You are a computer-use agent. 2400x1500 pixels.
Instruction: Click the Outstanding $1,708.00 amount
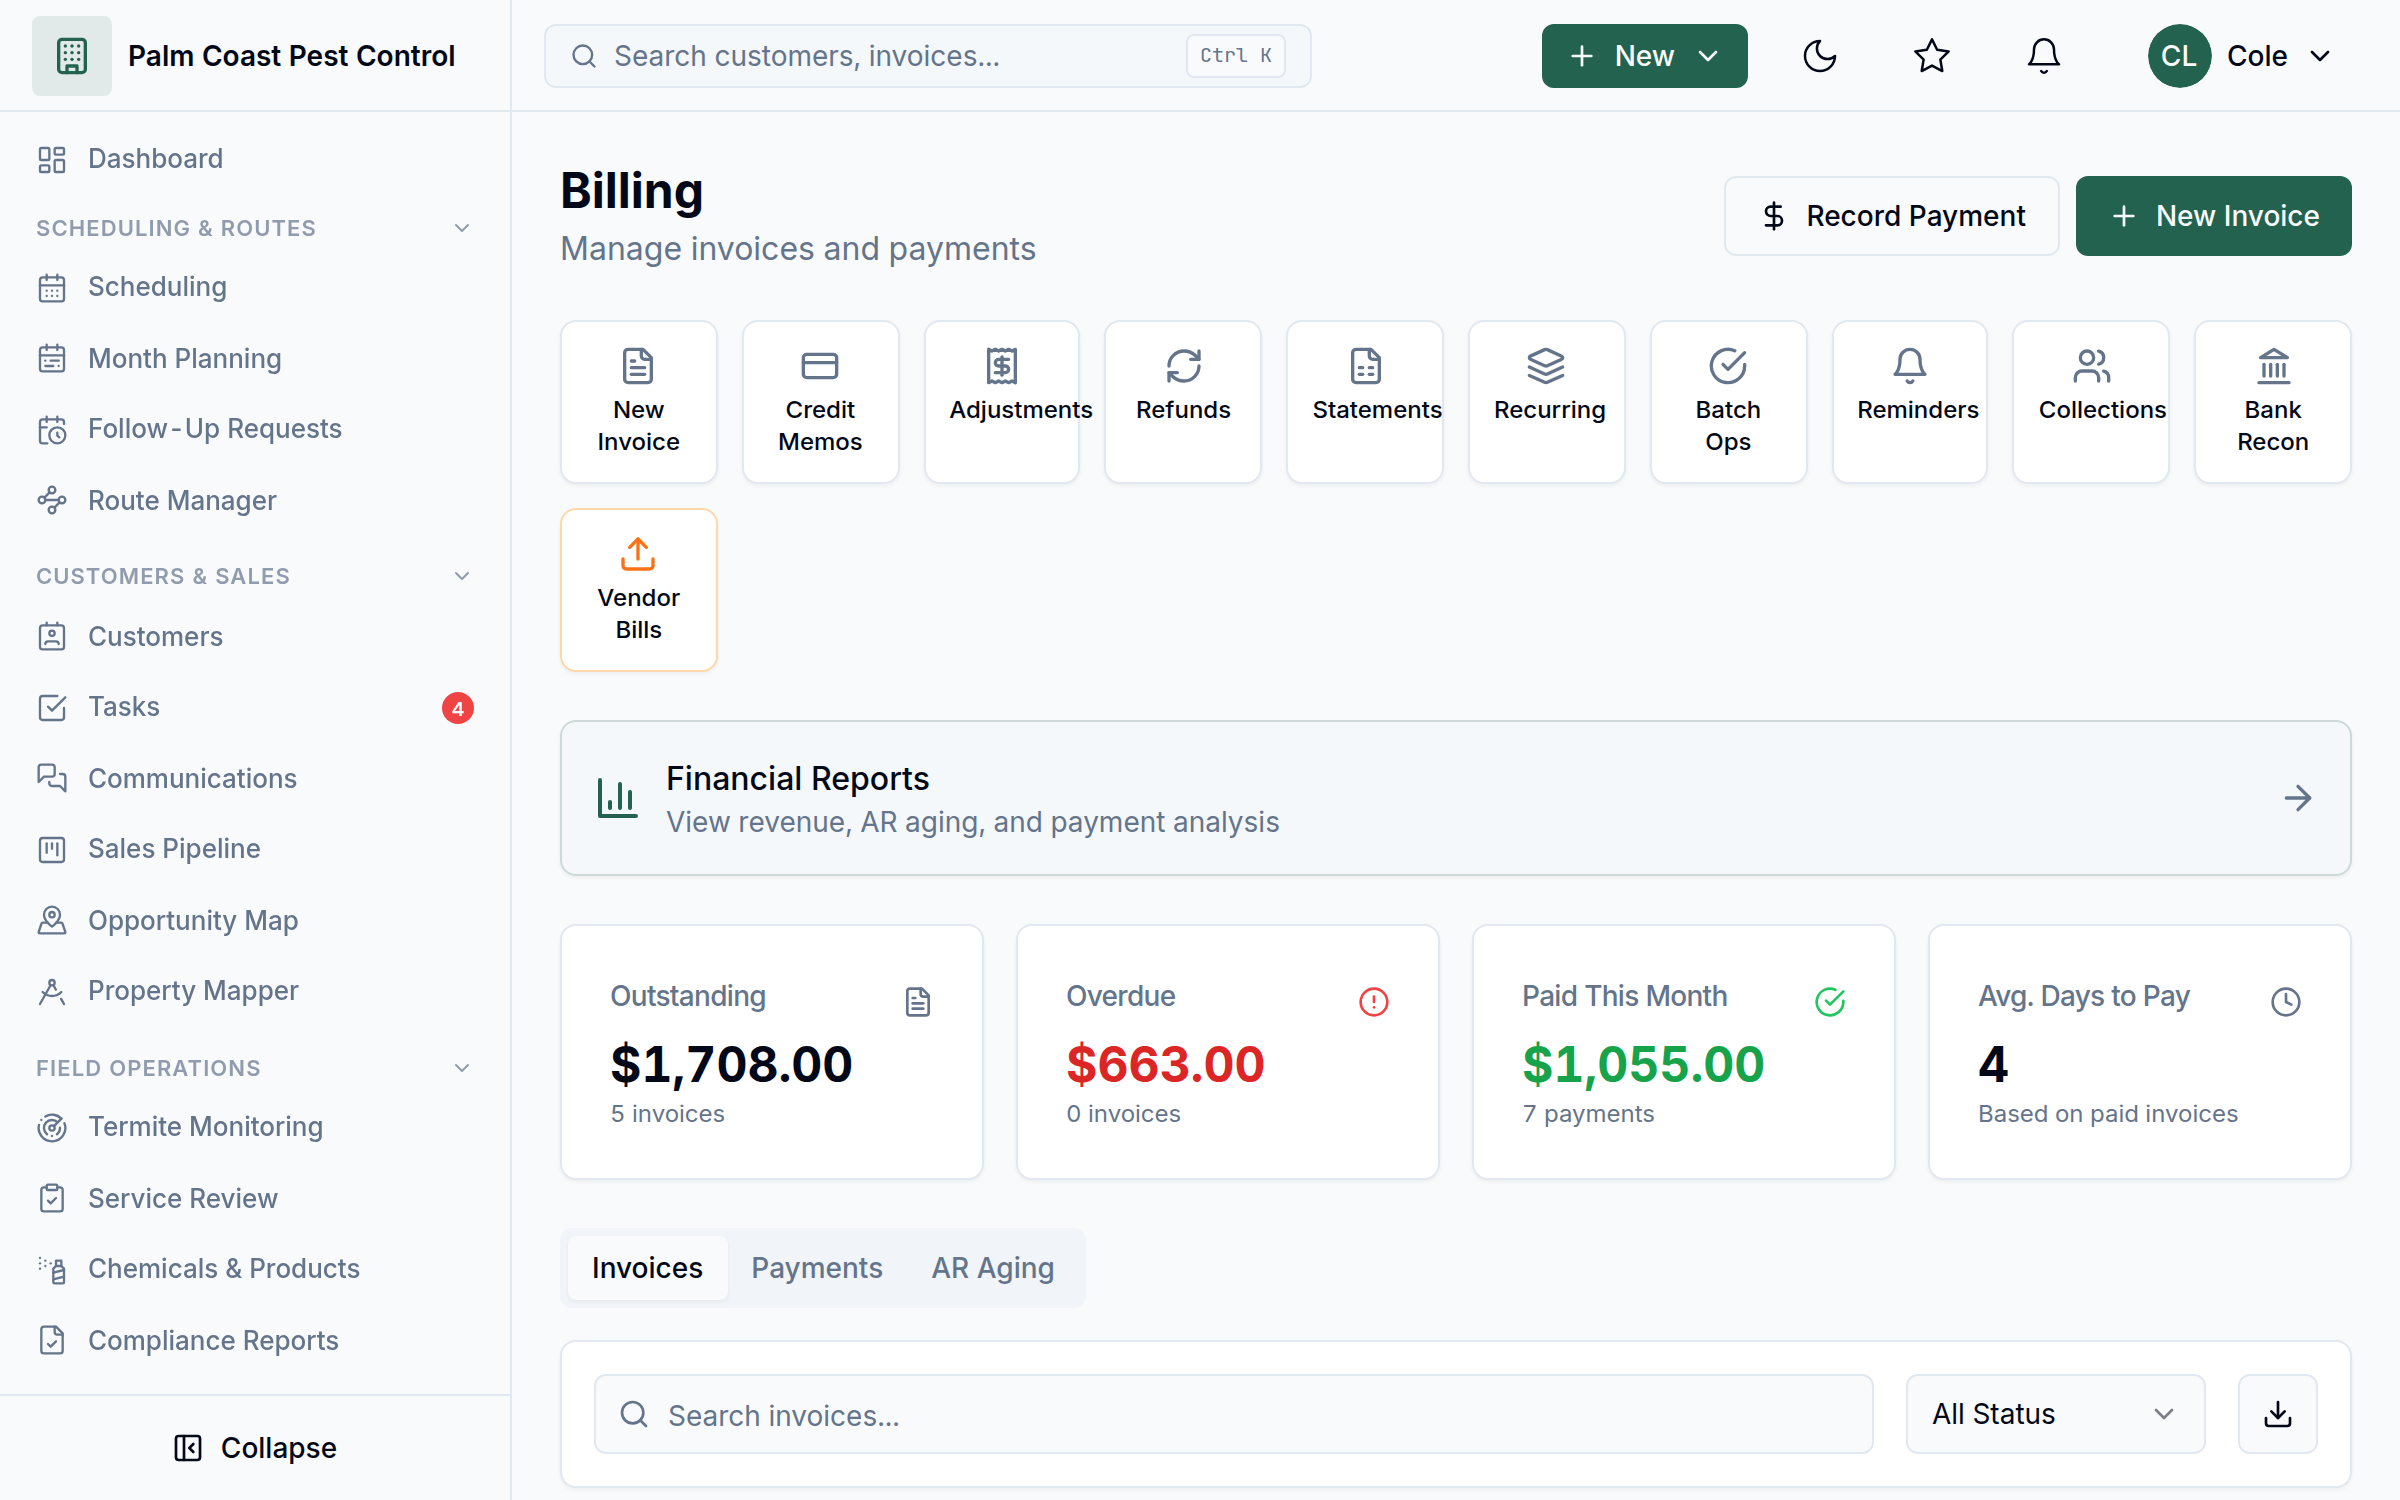coord(731,1064)
